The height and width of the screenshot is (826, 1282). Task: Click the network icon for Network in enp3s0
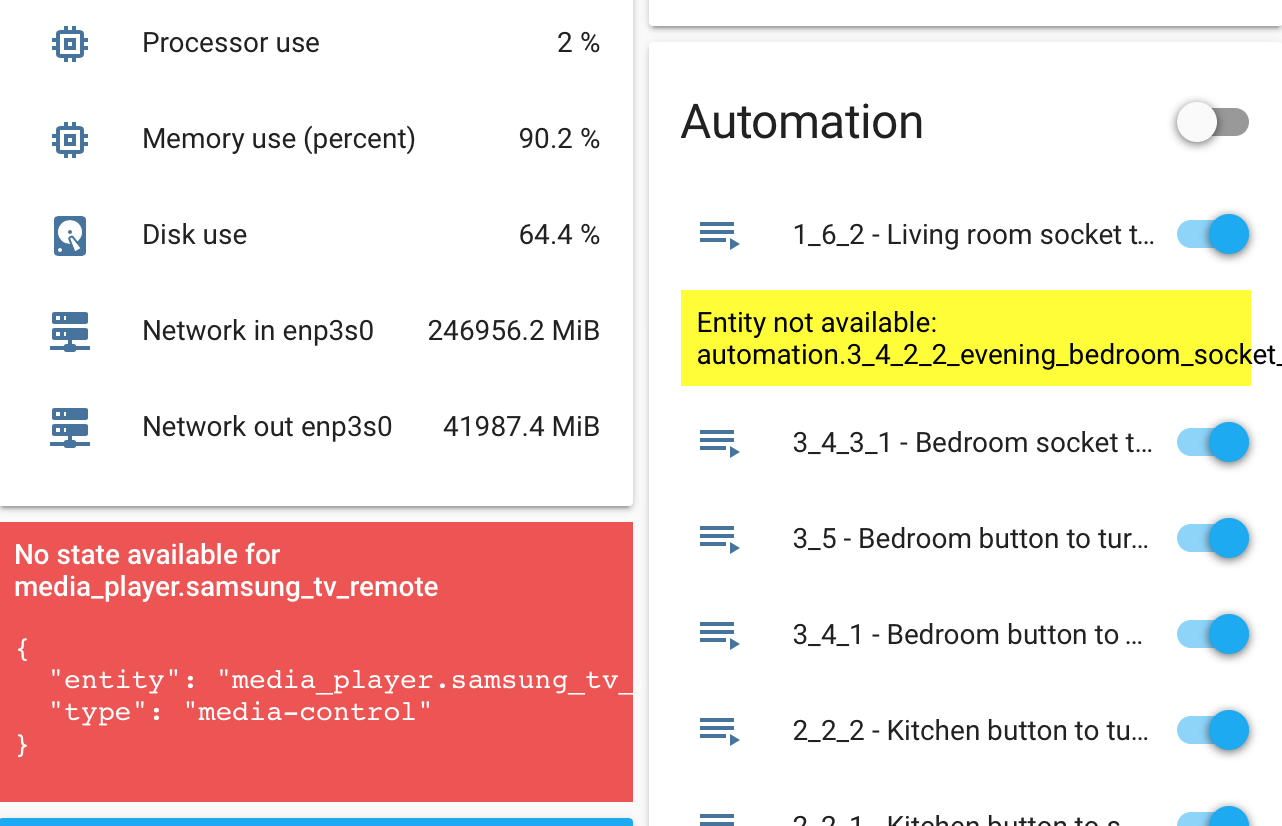69,331
